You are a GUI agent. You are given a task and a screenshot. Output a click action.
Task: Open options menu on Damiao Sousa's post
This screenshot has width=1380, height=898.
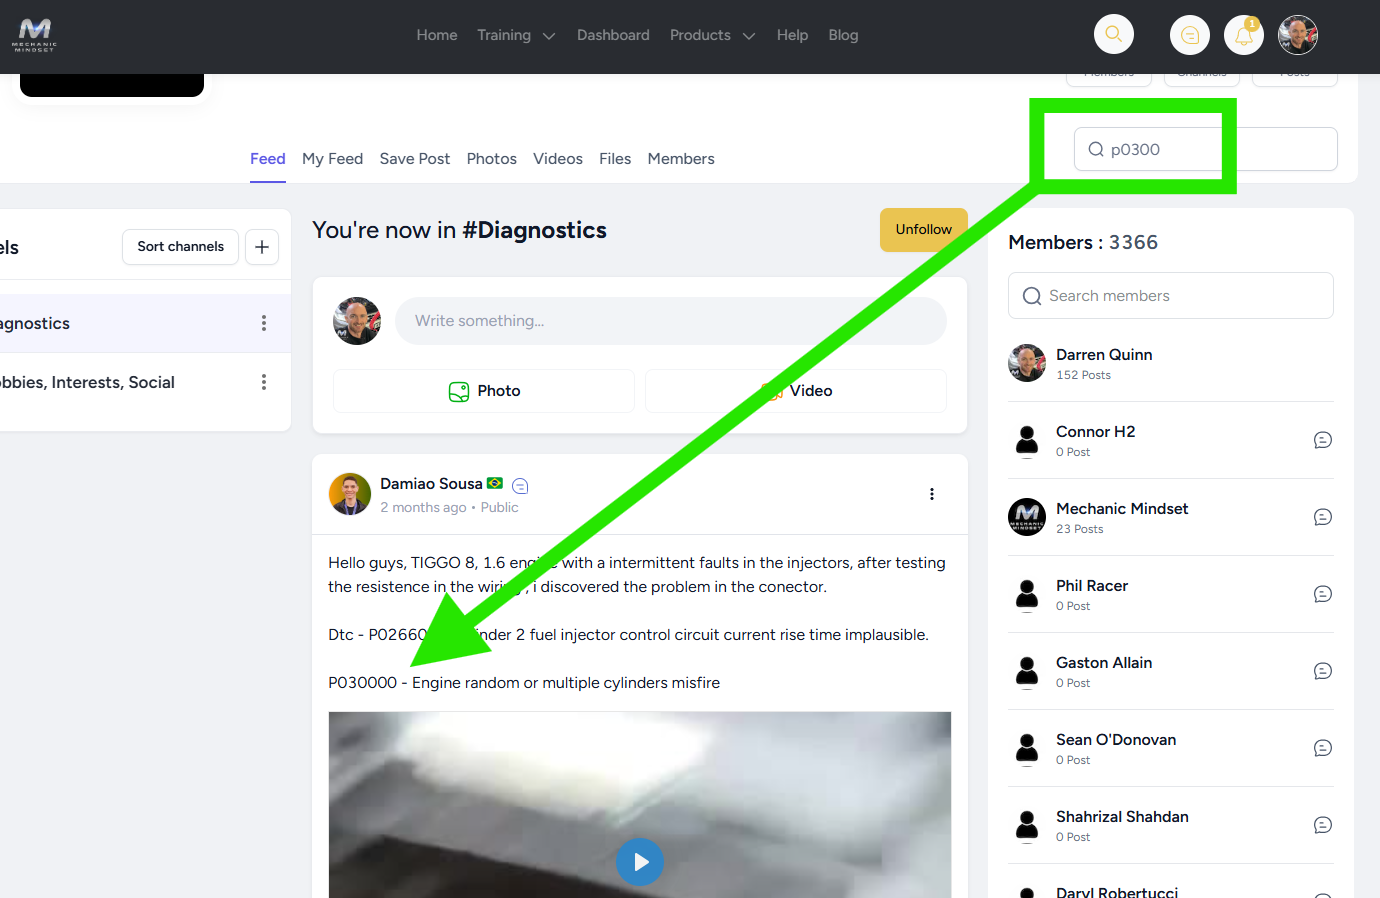(931, 494)
